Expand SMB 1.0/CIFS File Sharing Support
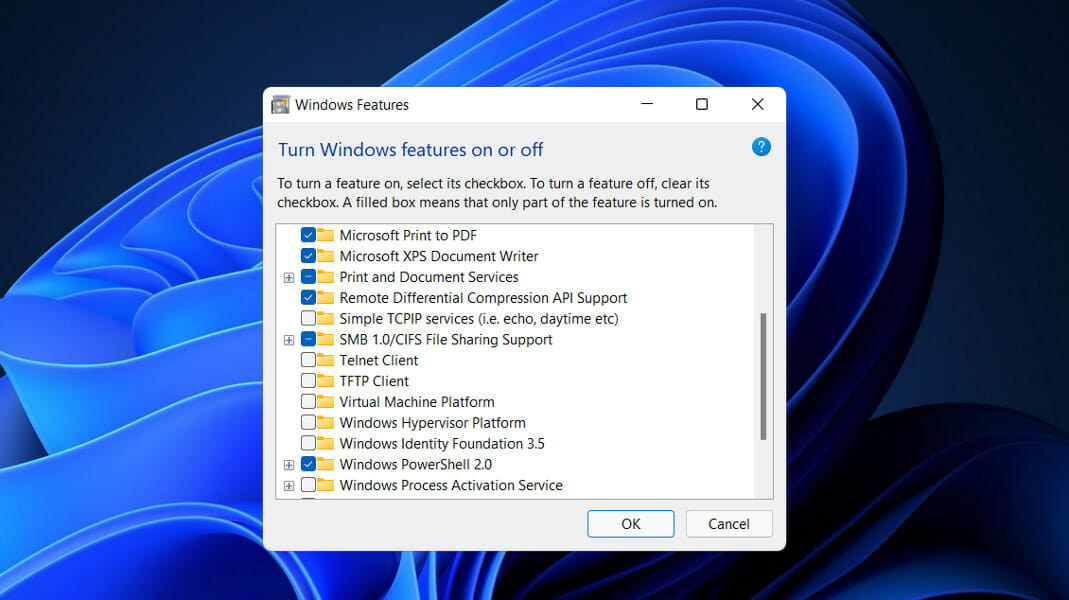Screen dimensions: 1069x600 (289, 339)
